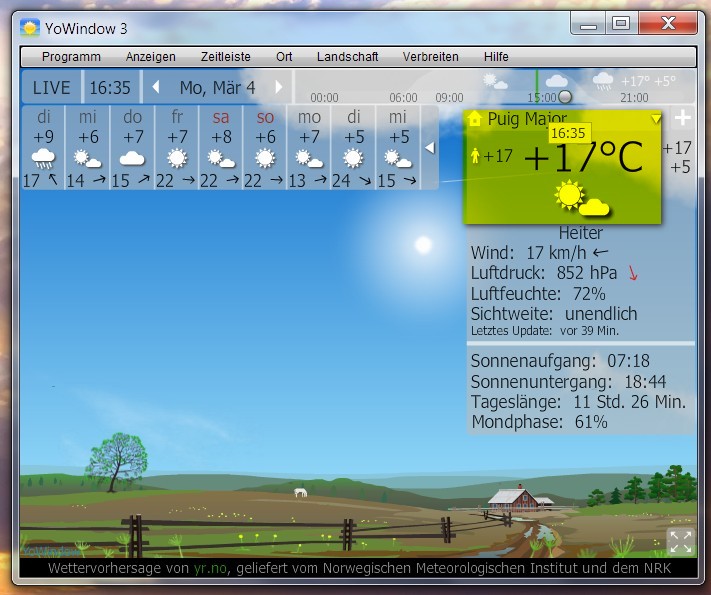Select Thursday's cloudy forecast day
Screen dimensions: 711x595
coord(132,148)
